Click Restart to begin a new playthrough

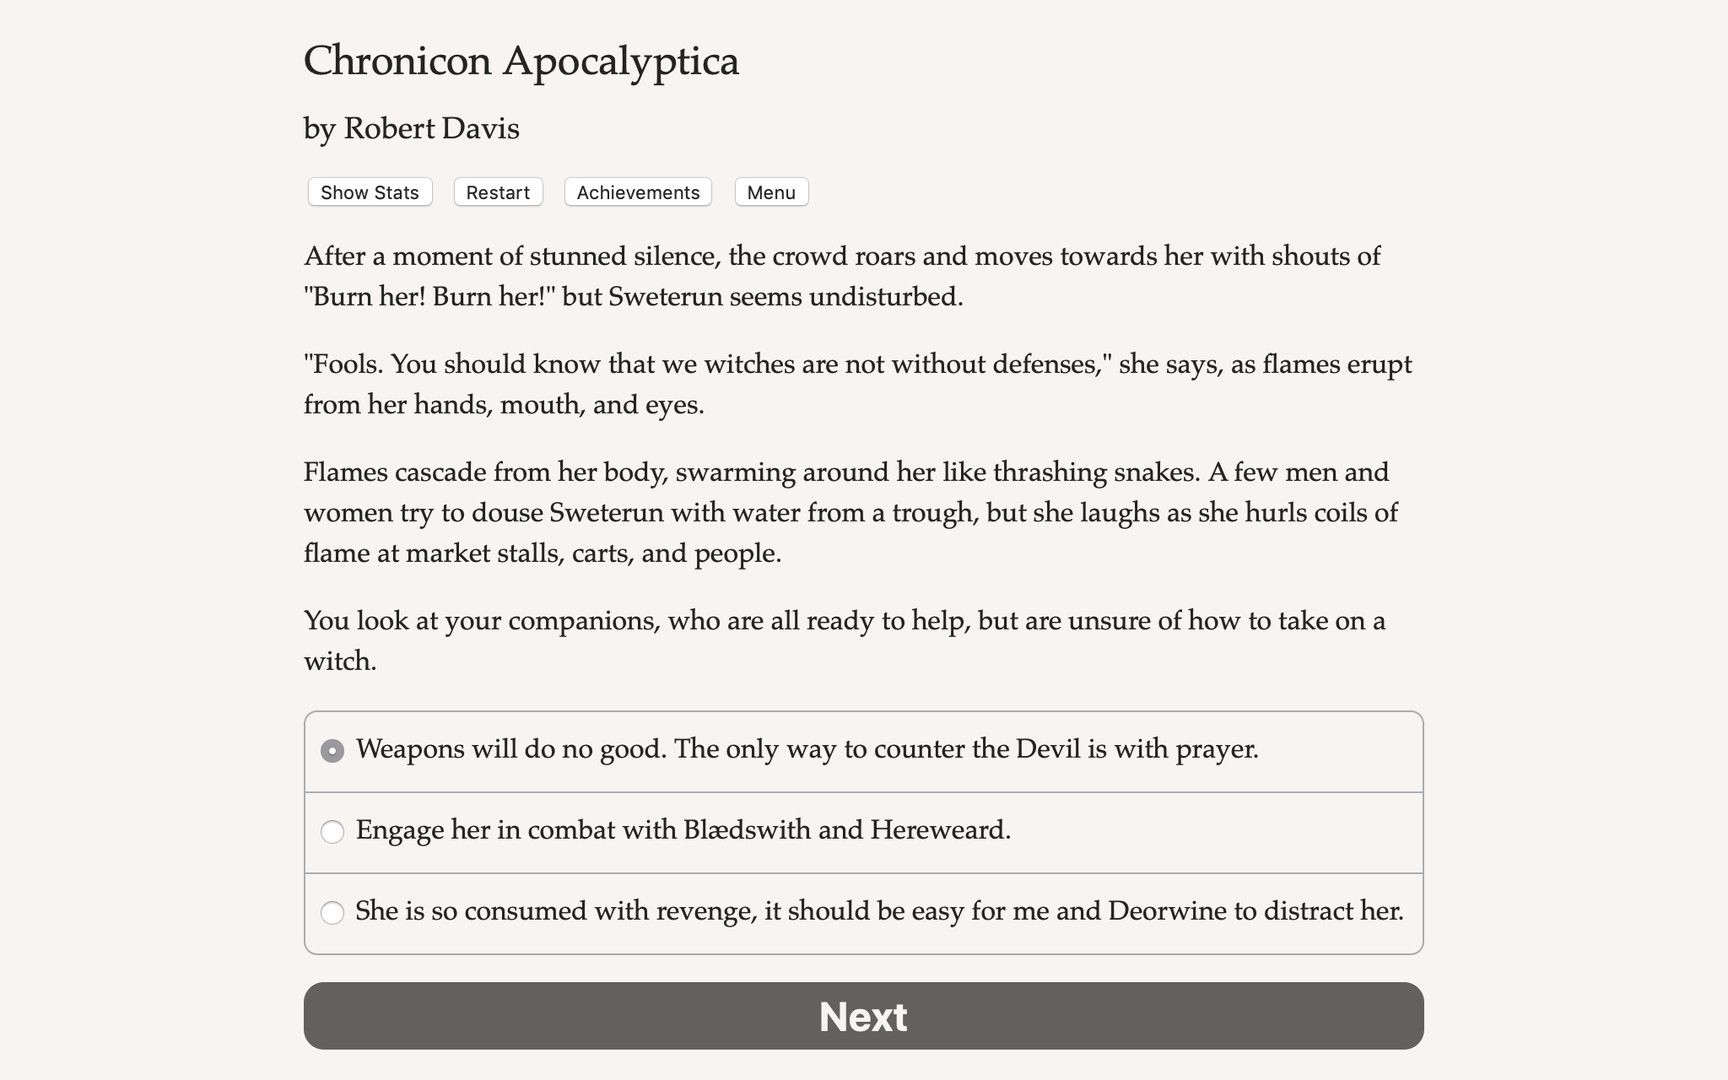click(x=497, y=192)
